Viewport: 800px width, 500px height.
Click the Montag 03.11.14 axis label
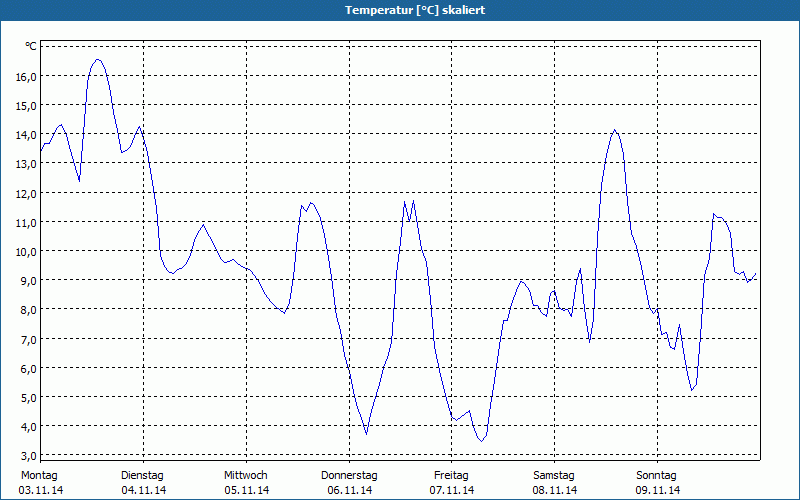[41, 482]
